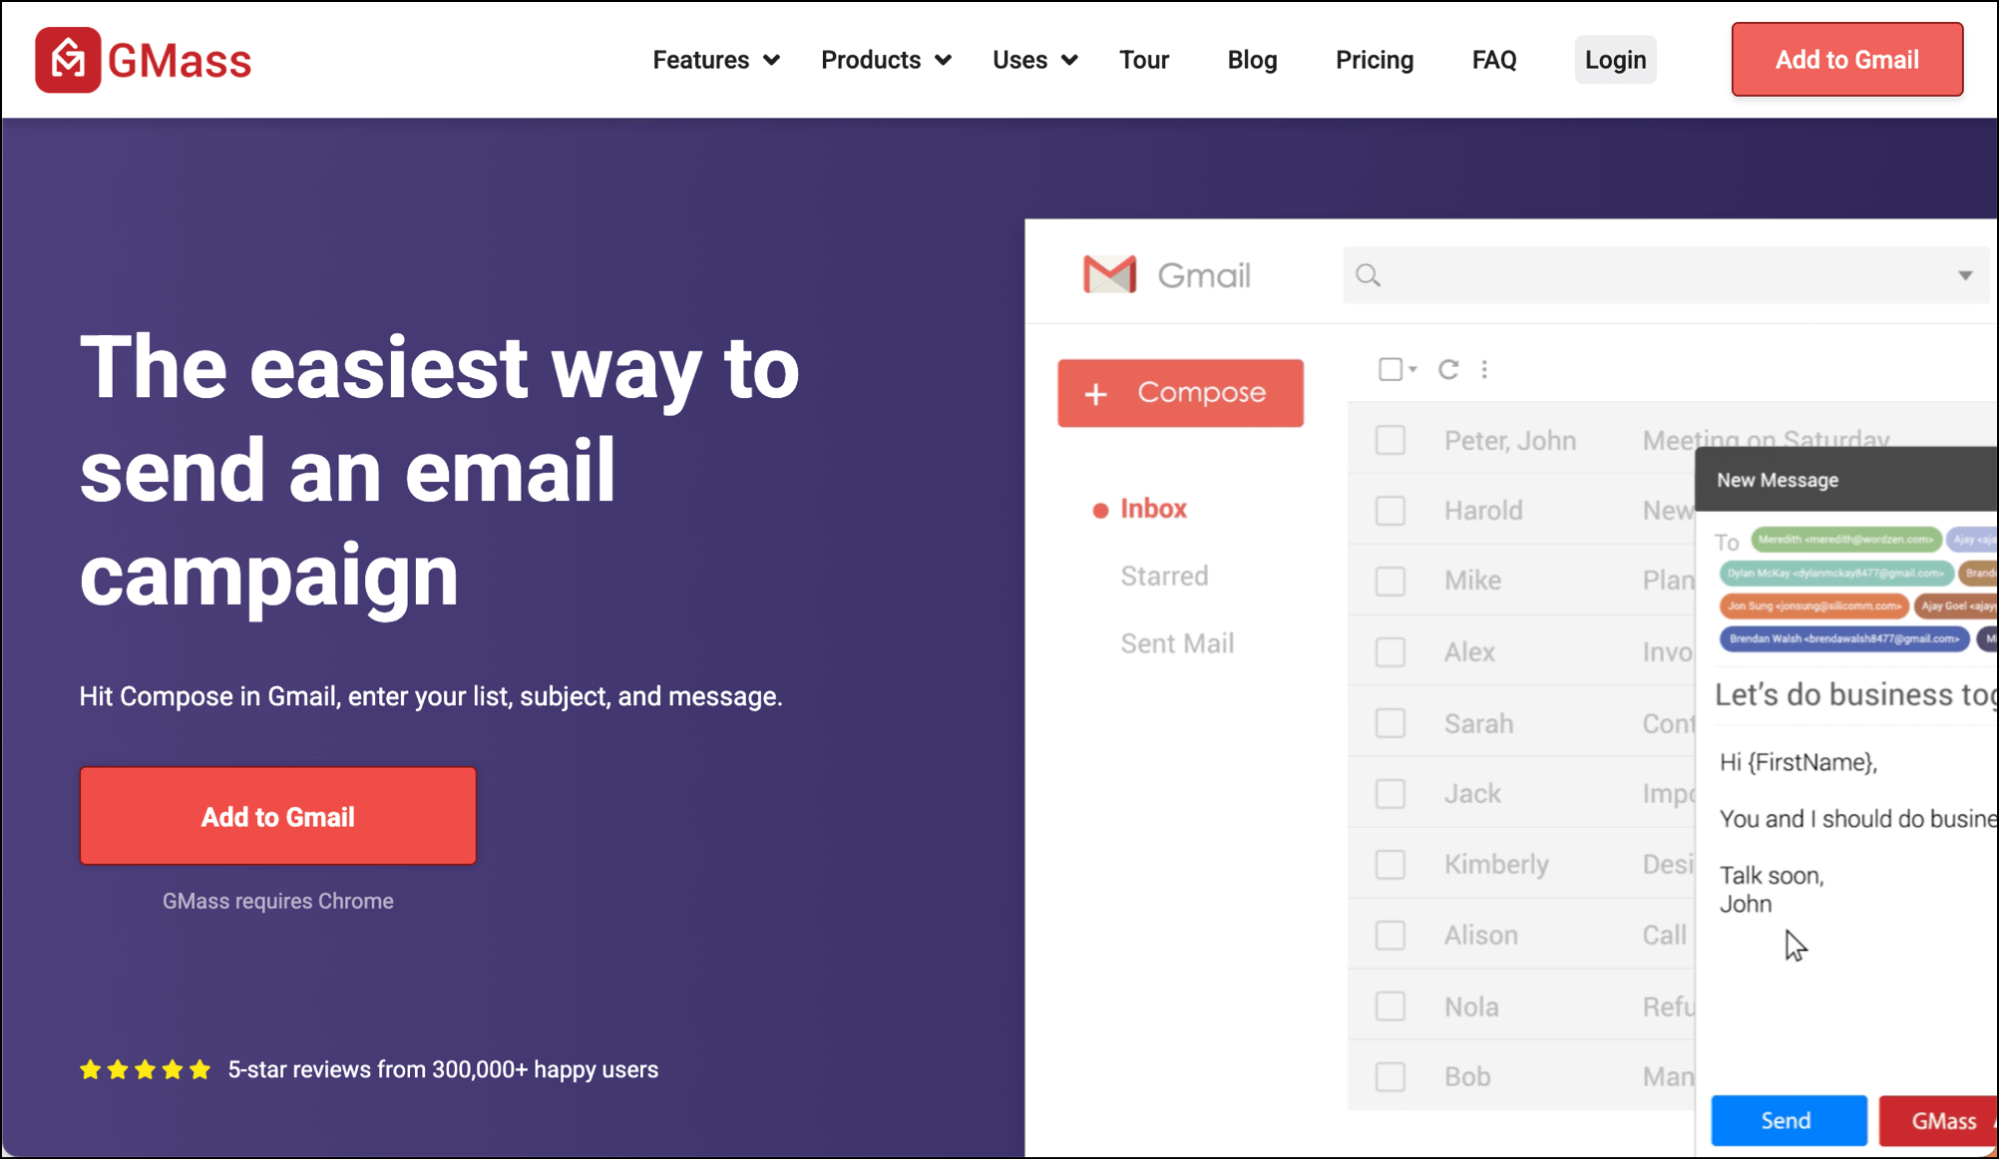Click the Compose button
This screenshot has width=1999, height=1160.
[x=1180, y=393]
